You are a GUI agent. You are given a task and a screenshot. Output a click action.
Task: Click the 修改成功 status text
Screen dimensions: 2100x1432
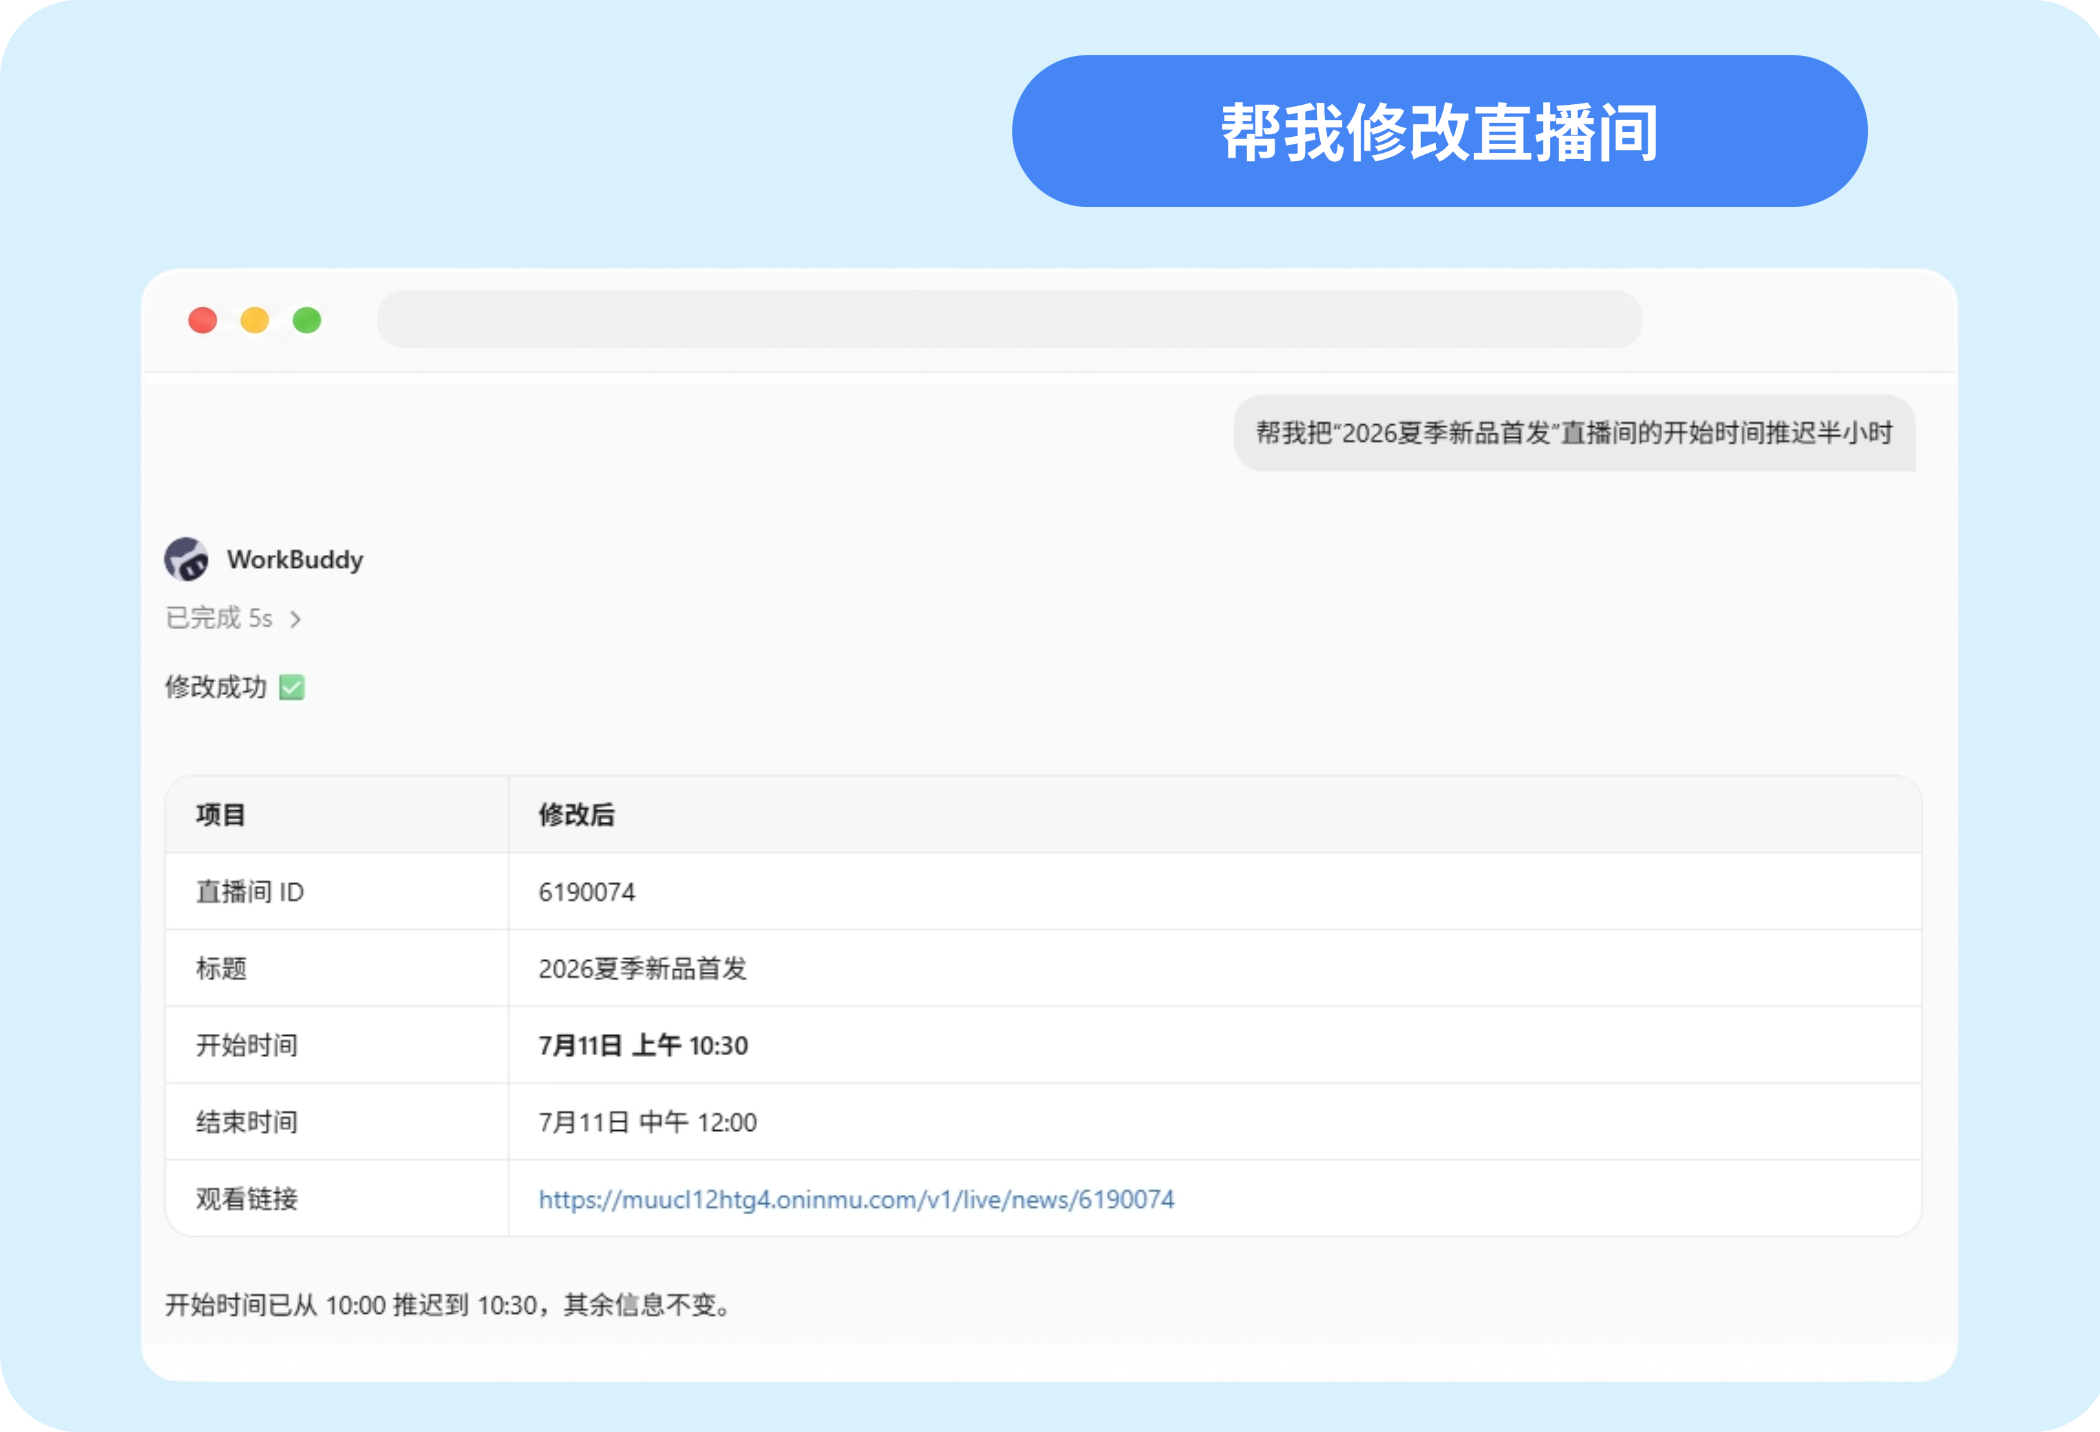(x=216, y=687)
